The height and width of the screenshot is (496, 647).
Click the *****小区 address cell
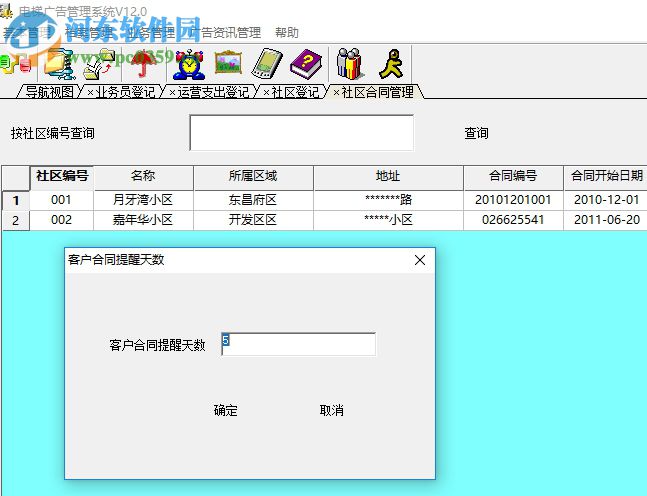point(388,220)
